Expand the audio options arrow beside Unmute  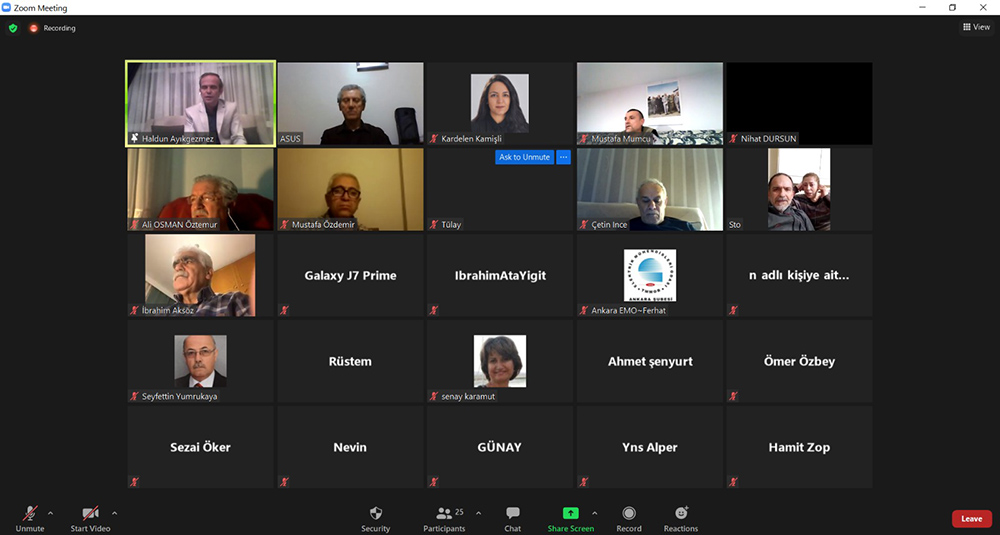[50, 513]
